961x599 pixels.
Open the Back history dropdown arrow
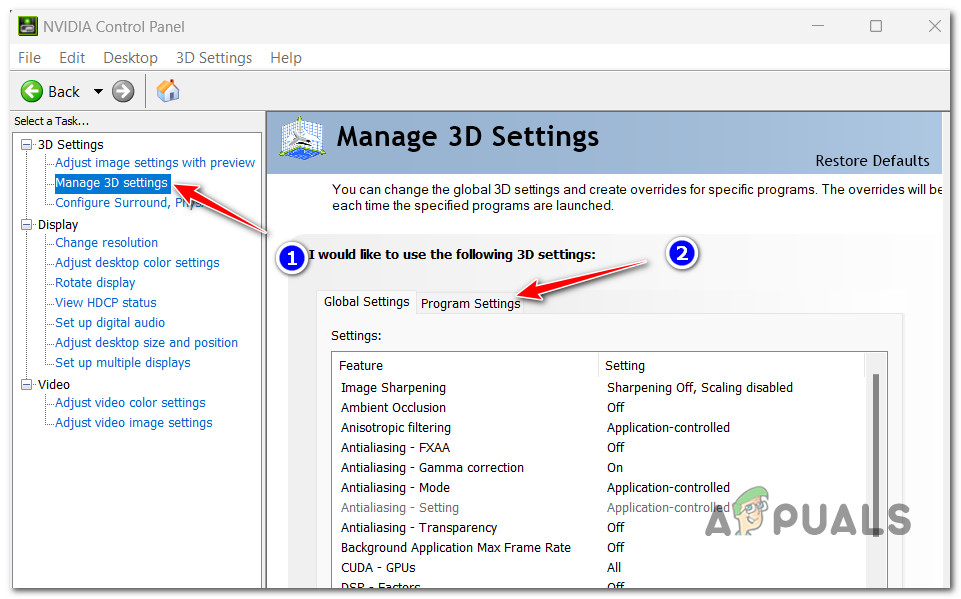tap(98, 91)
